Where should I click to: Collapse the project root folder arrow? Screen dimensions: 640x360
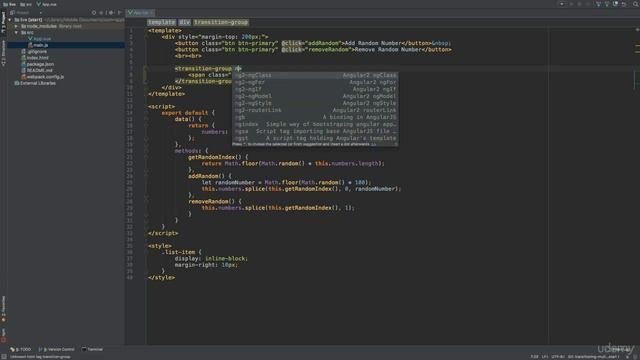10,20
